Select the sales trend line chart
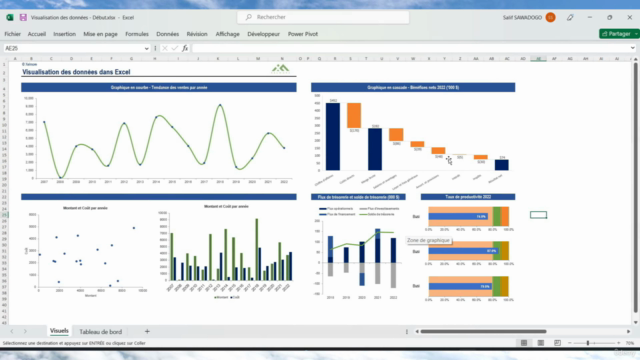 coord(159,140)
